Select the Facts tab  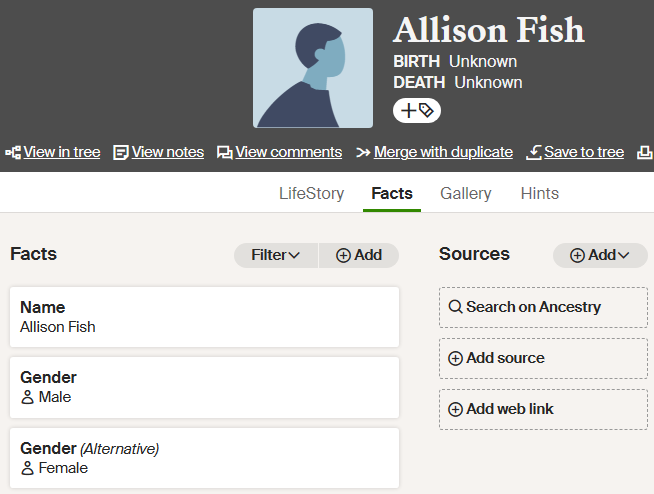click(x=392, y=194)
